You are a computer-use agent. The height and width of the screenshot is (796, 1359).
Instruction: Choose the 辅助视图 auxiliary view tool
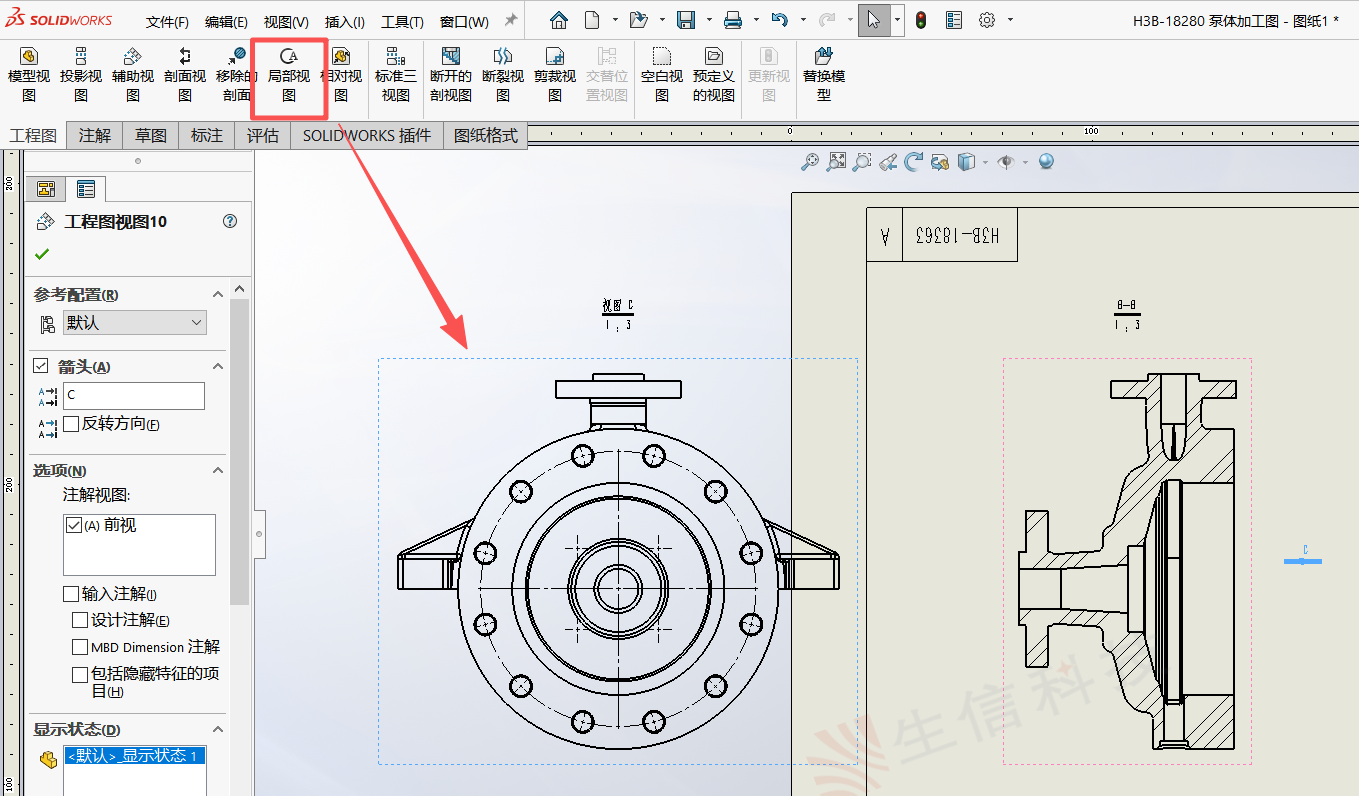pyautogui.click(x=132, y=75)
